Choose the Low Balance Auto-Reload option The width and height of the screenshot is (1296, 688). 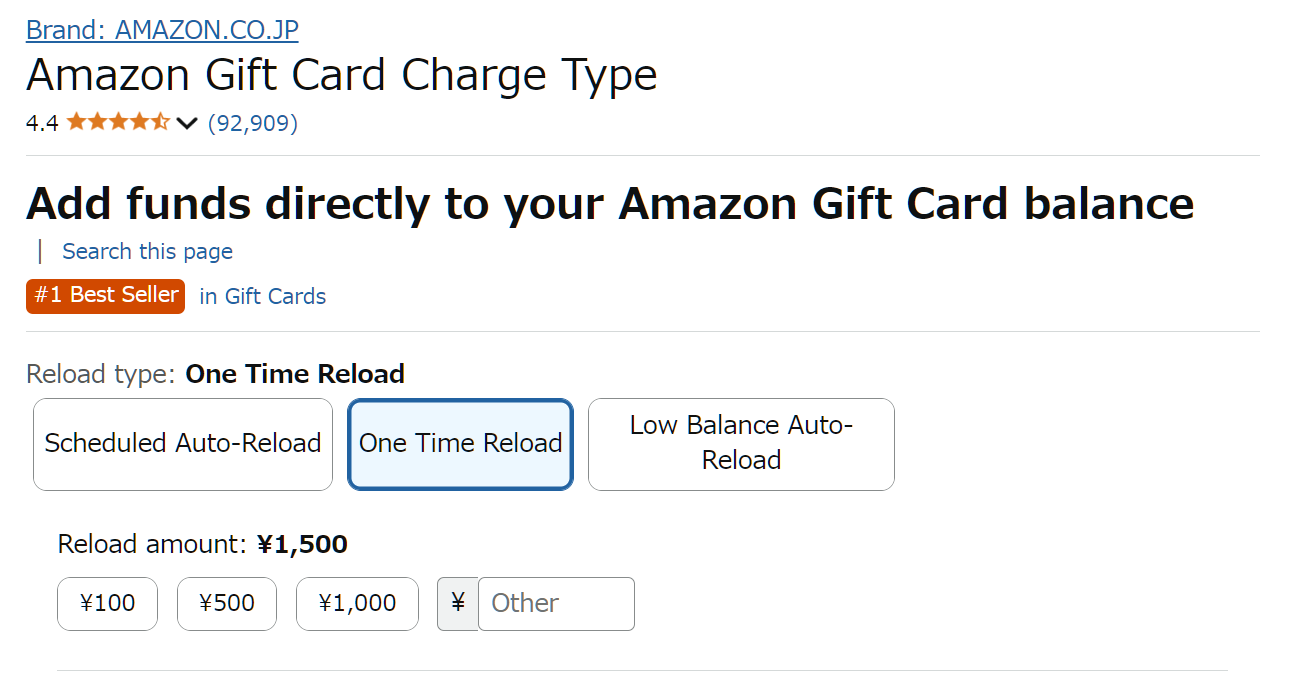click(x=741, y=444)
